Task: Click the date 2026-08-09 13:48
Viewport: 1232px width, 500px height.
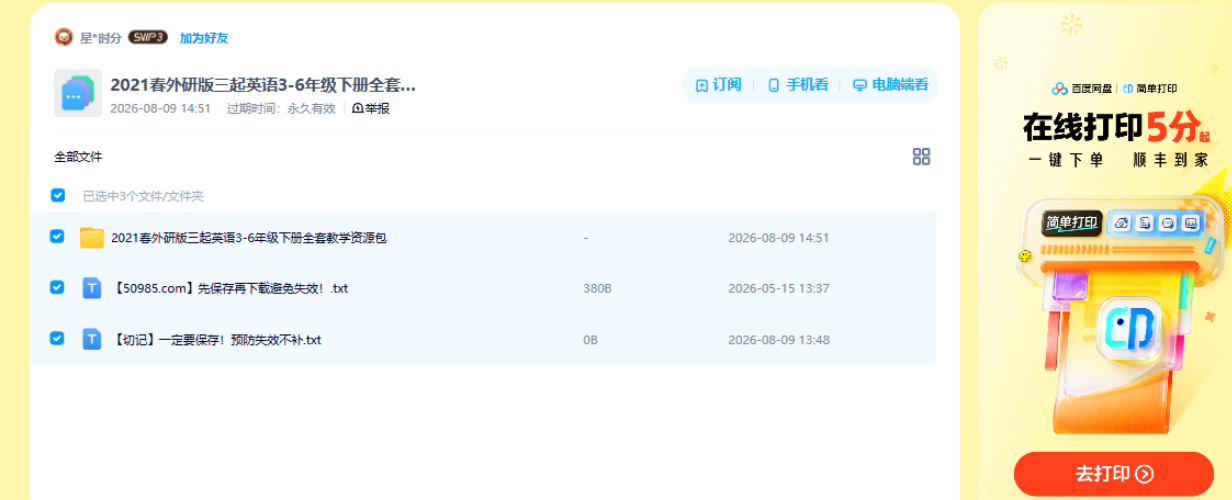Action: (x=778, y=340)
